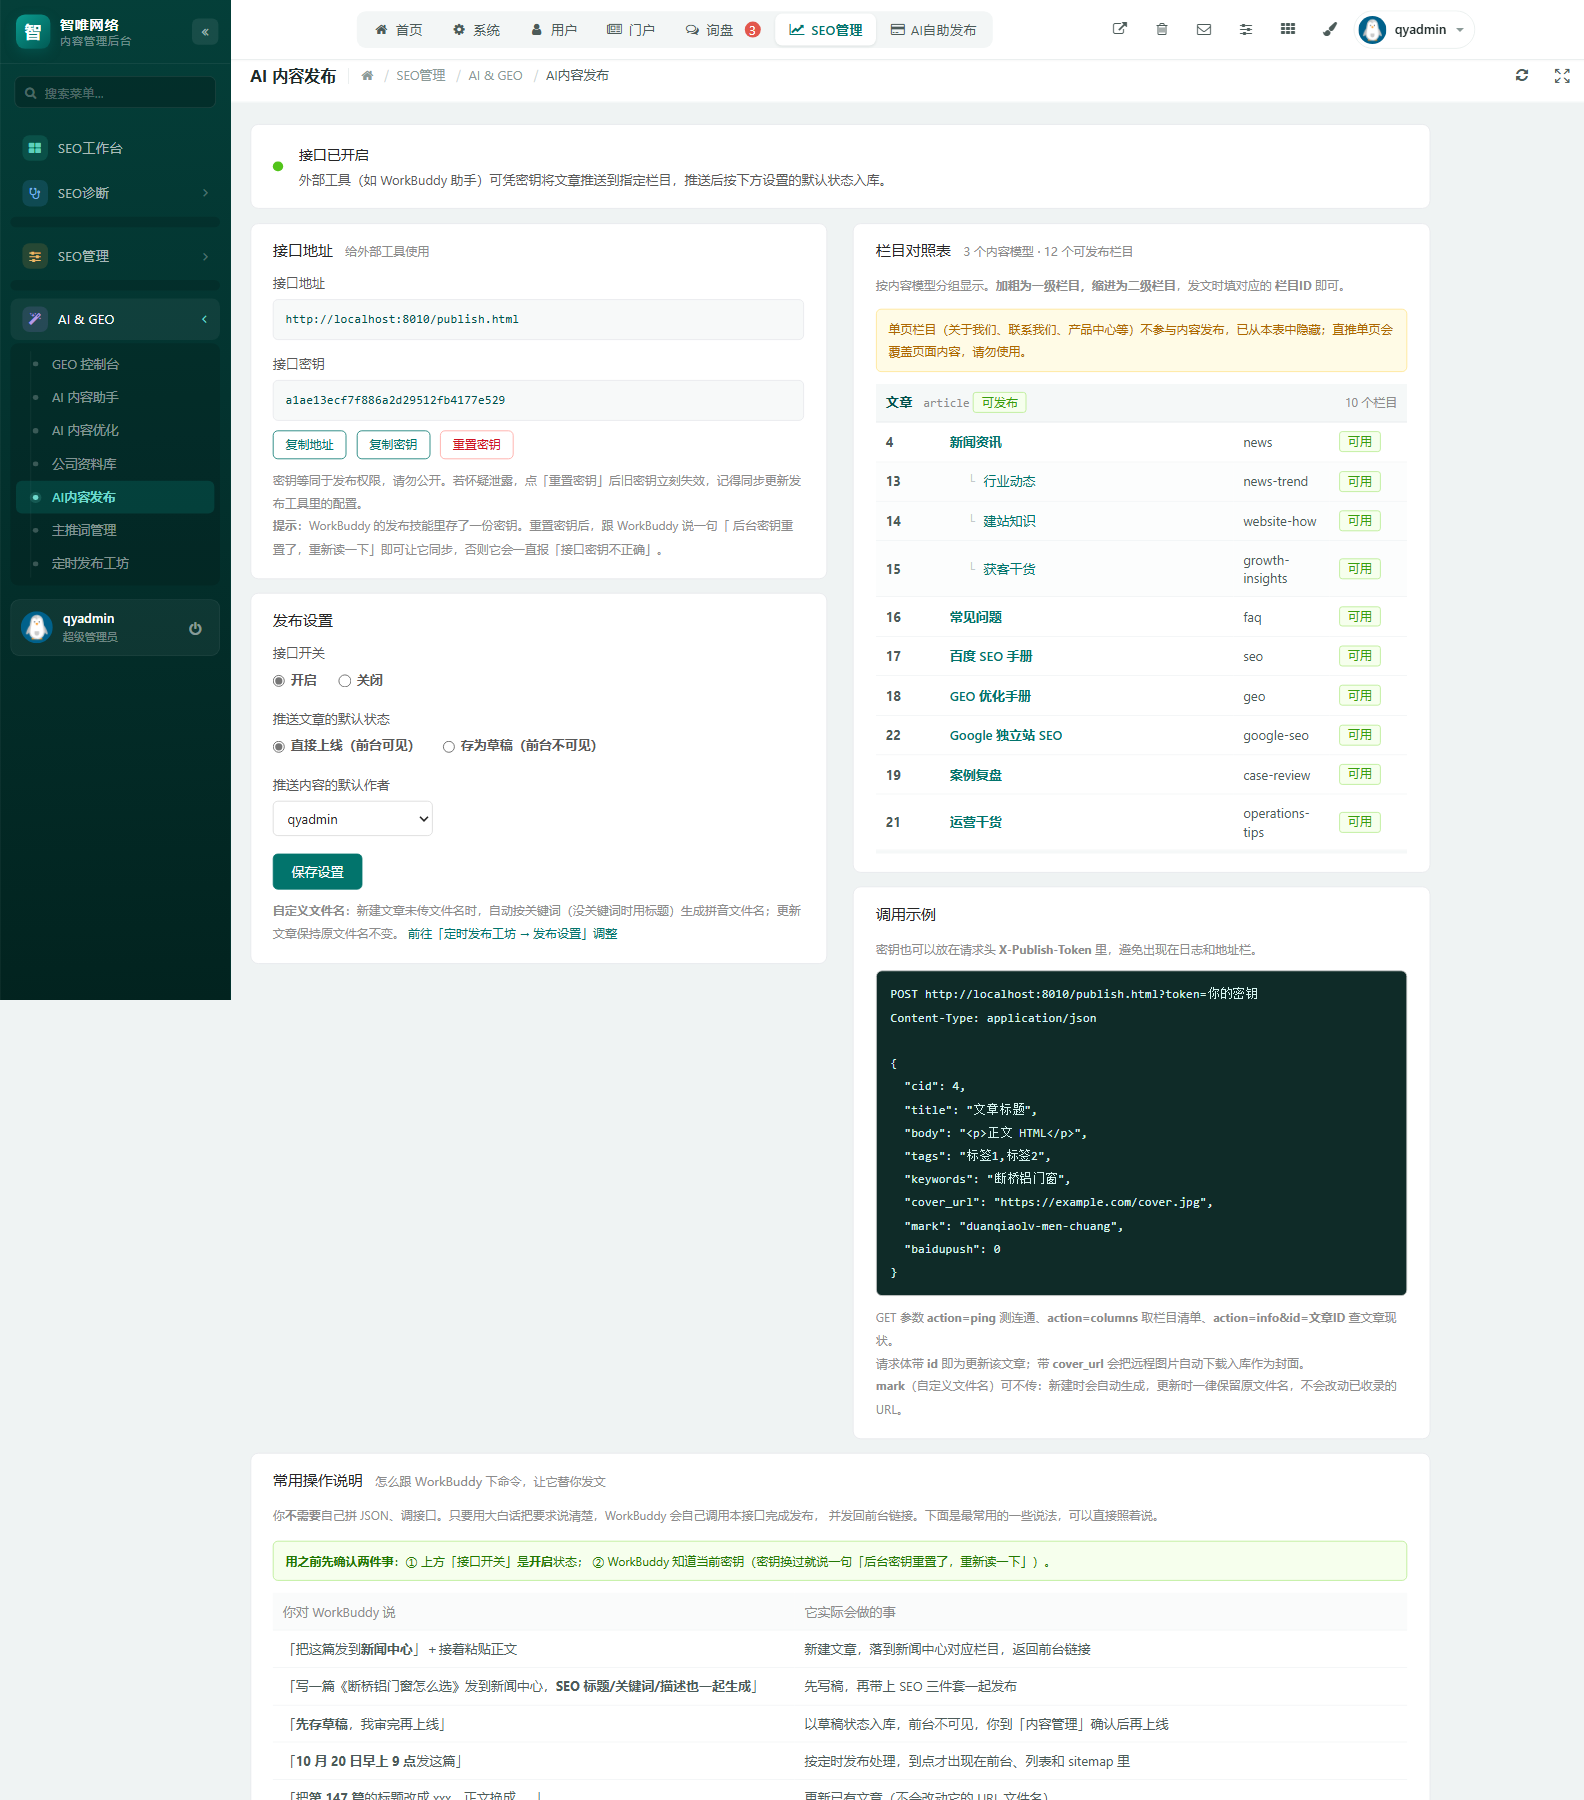Screen dimensions: 1584x1800
Task: Select 存为草稿 (前台不可见) radio
Action: tap(449, 746)
